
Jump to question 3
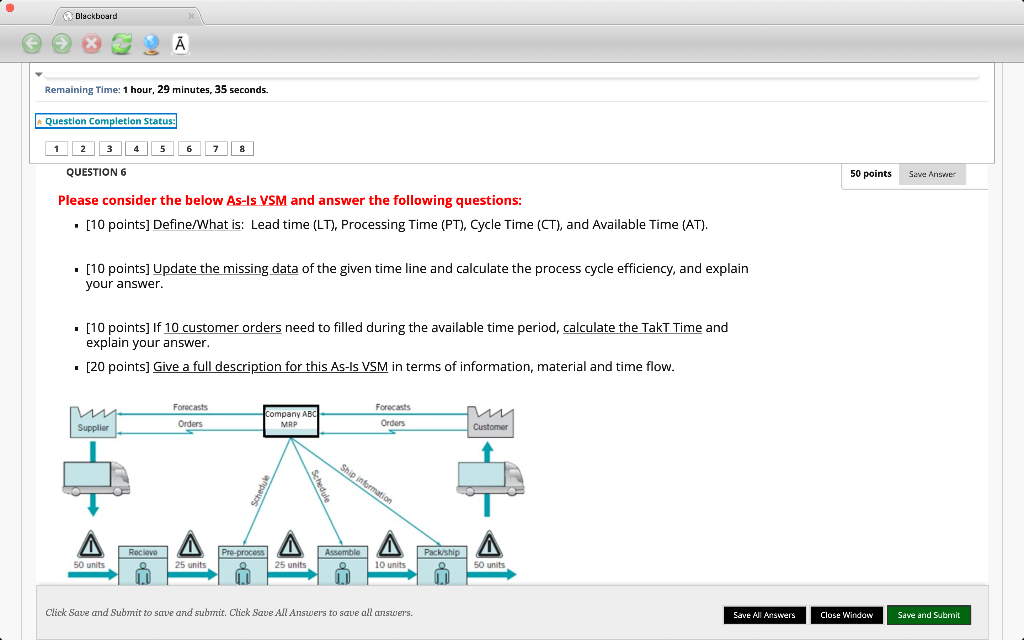110,149
